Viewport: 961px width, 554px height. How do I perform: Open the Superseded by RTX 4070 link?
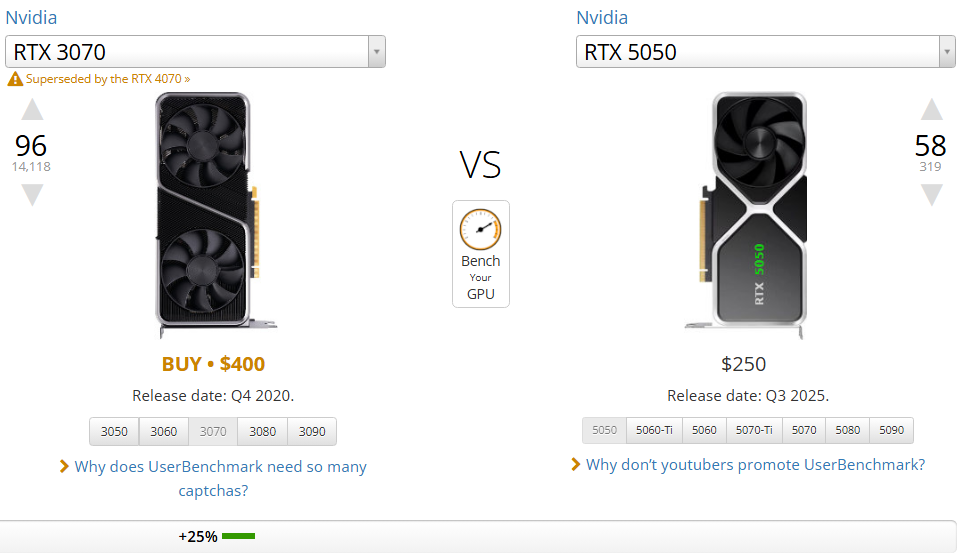pos(107,79)
